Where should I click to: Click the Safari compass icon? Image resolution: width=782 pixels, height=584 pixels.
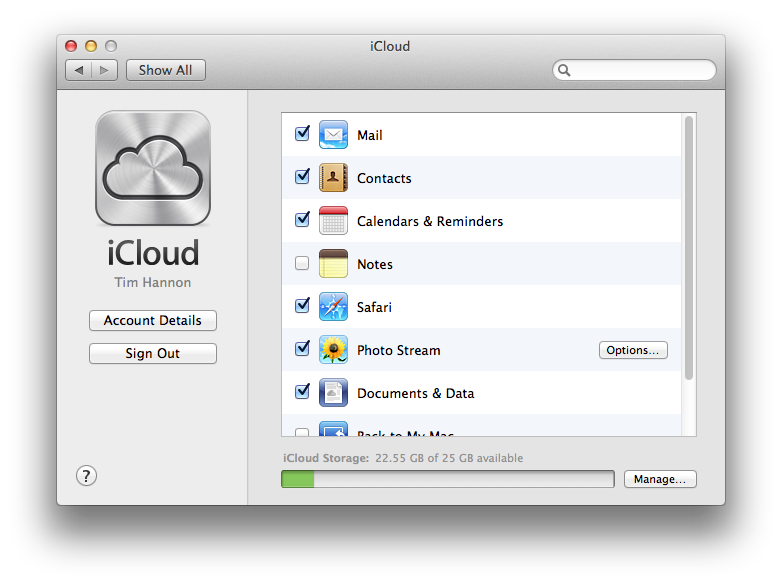[x=333, y=306]
